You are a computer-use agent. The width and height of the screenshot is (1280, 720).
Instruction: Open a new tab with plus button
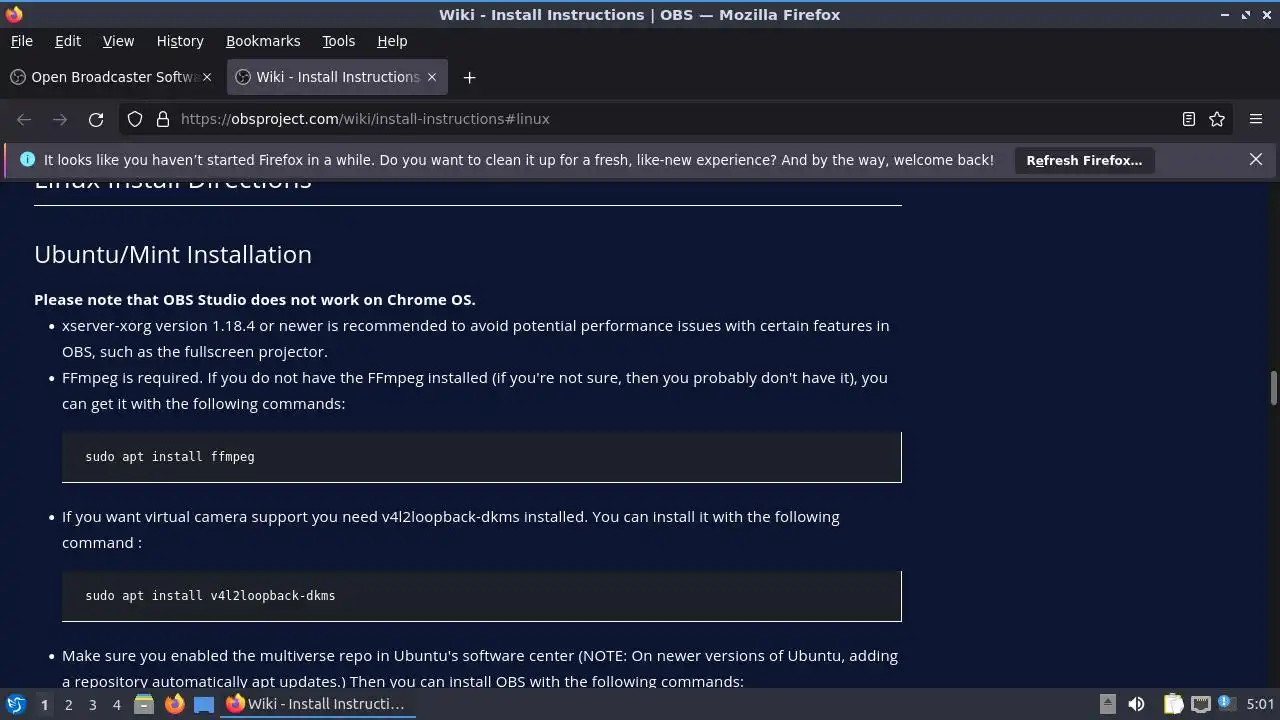click(x=469, y=77)
